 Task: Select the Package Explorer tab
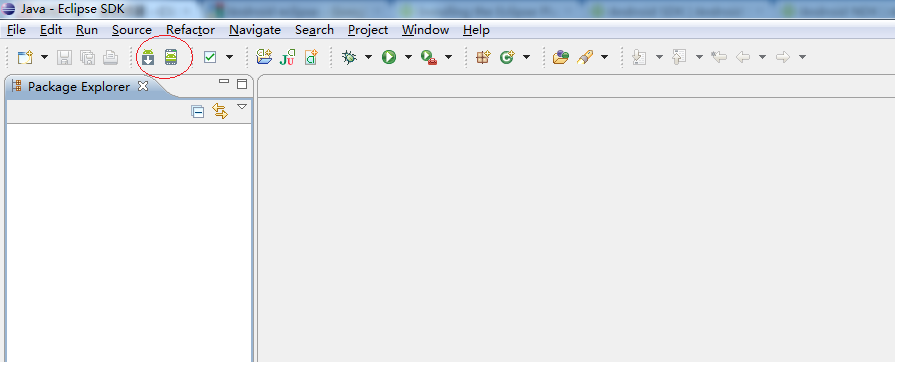pos(78,86)
